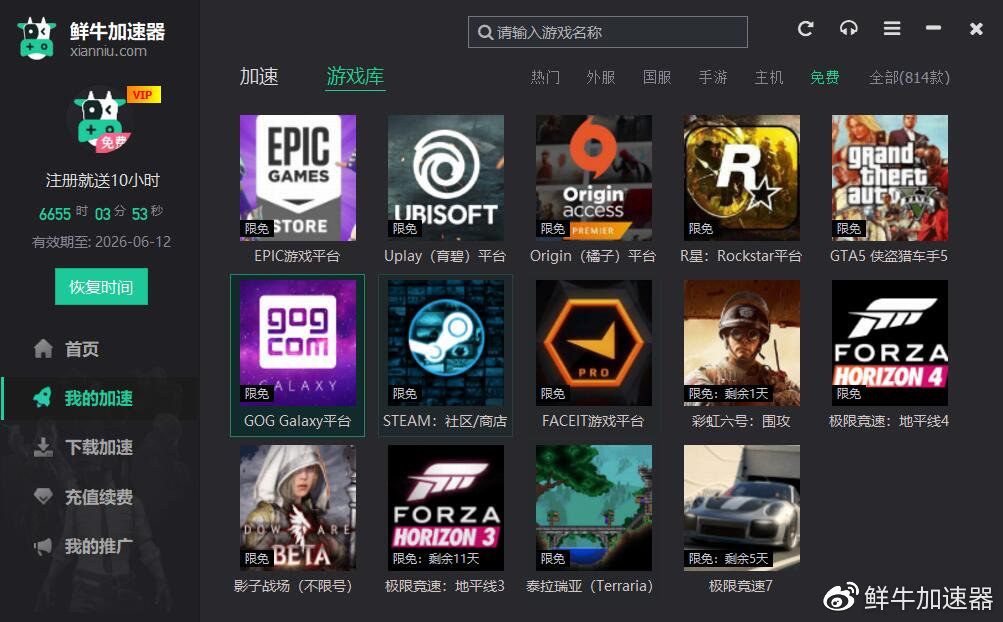1003x622 pixels.
Task: Click the rocket icon for 我的加速
Action: (x=43, y=398)
